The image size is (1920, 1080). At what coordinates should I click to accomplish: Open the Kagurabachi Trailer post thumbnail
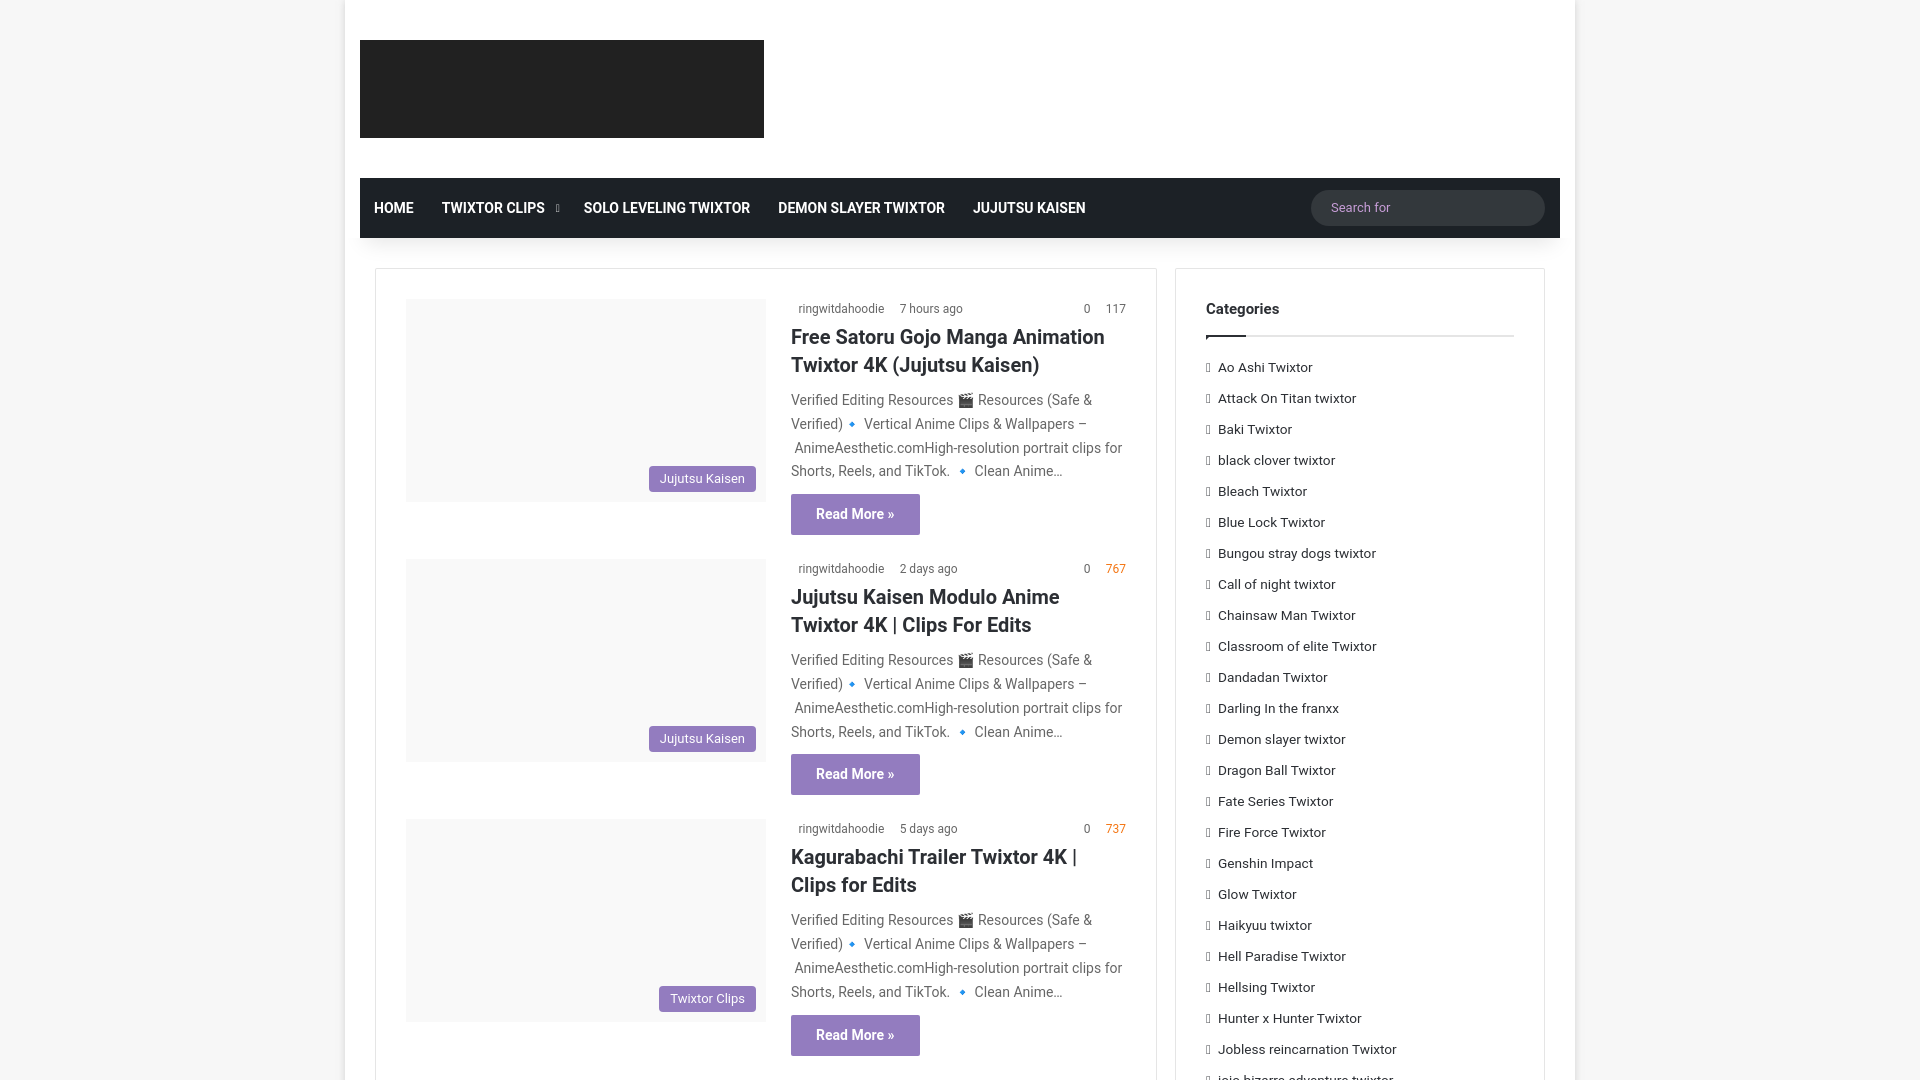[586, 920]
